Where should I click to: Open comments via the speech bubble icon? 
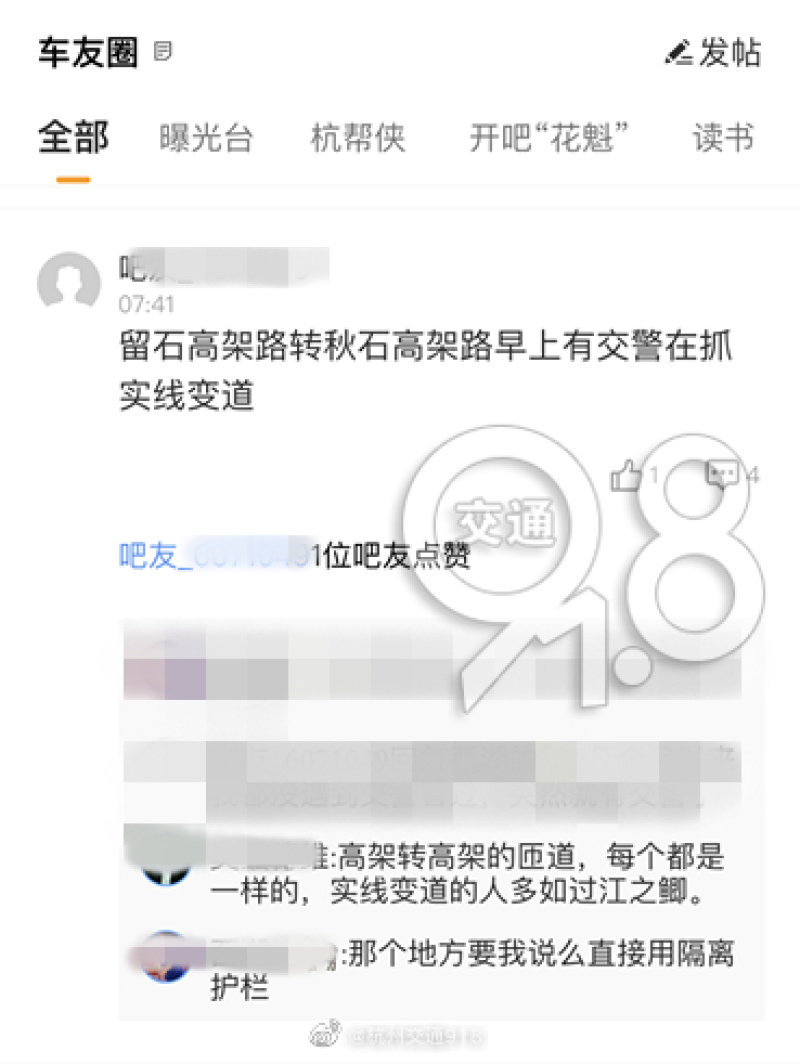tap(722, 473)
